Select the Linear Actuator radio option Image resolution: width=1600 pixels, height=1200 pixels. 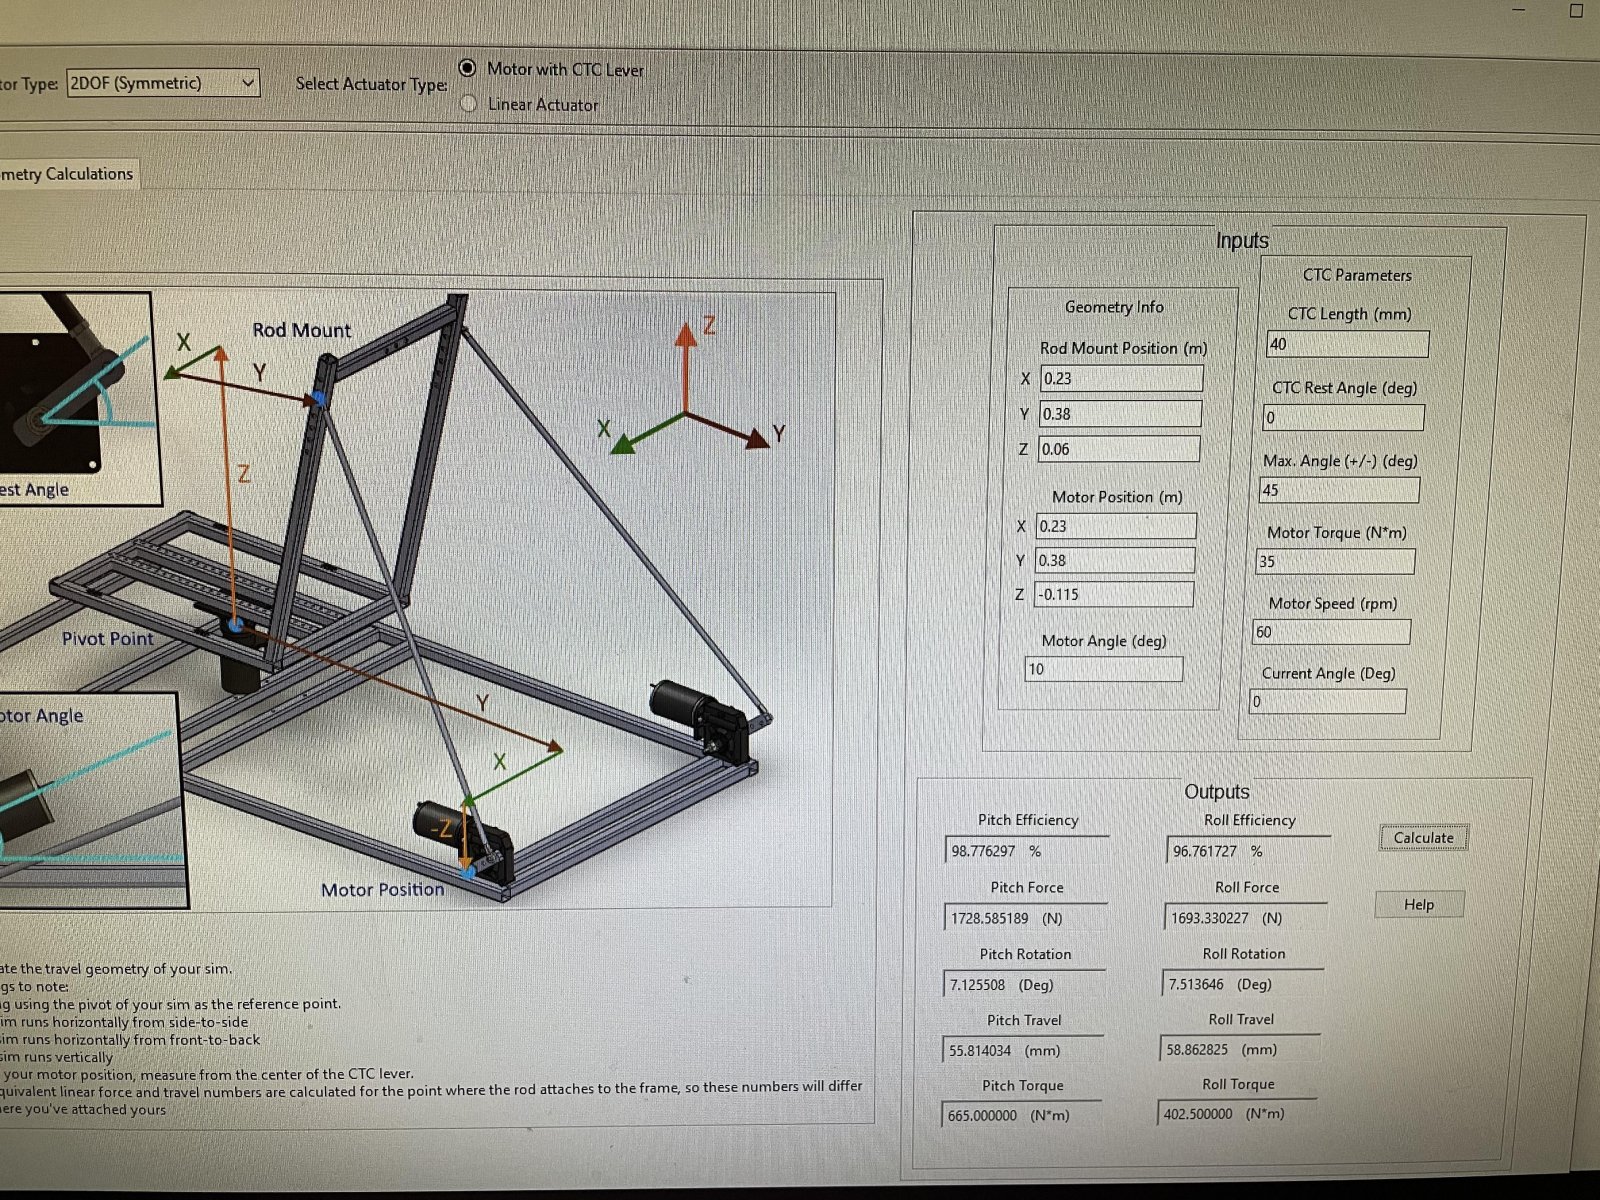click(468, 103)
